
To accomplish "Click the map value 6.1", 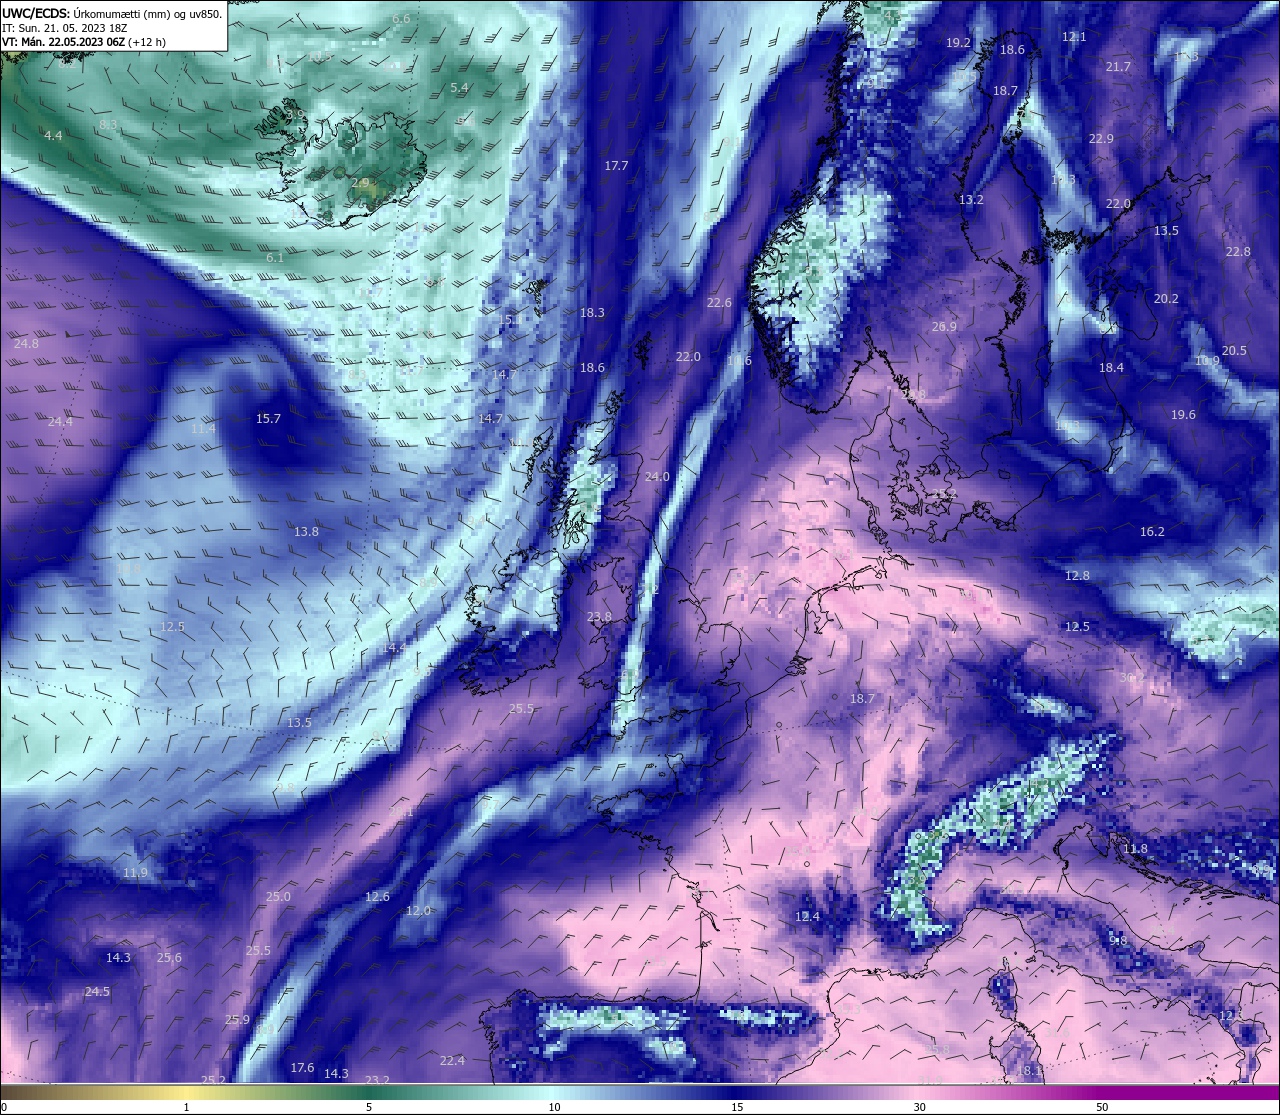I will 274,258.
